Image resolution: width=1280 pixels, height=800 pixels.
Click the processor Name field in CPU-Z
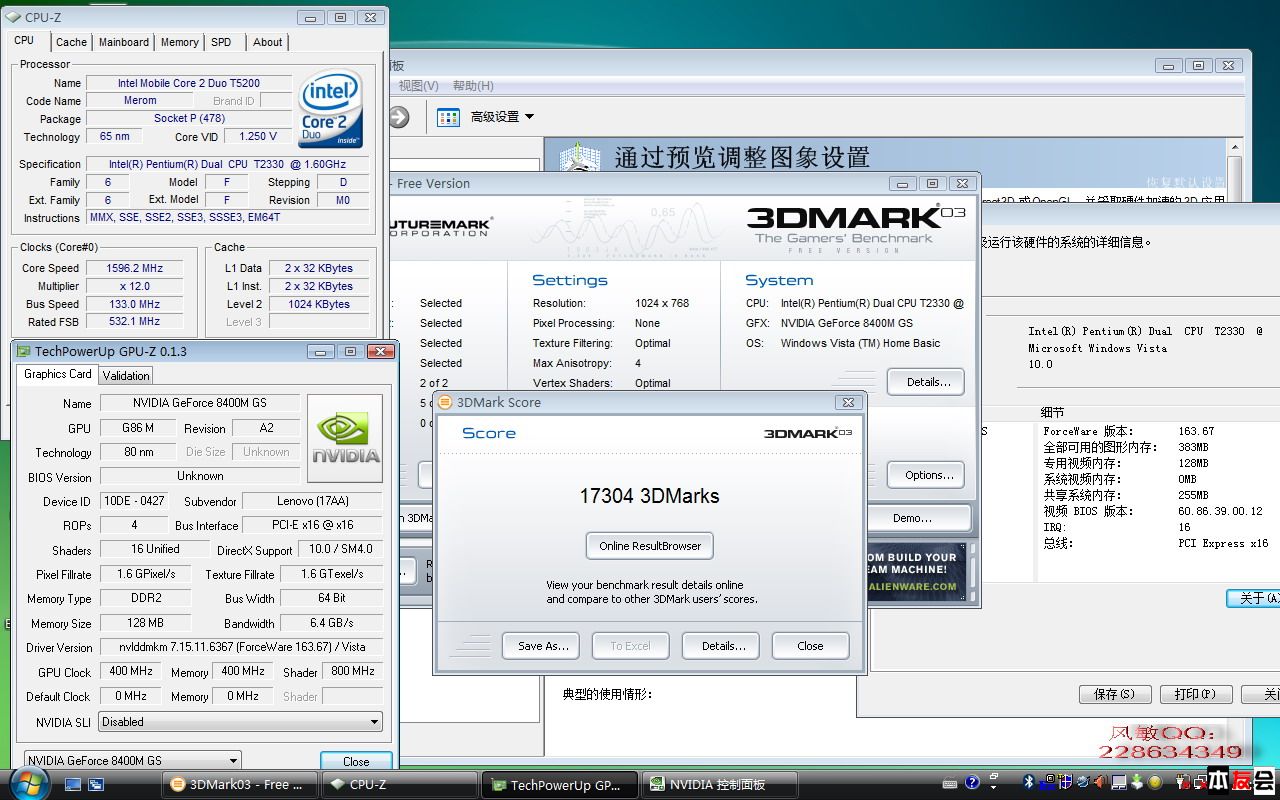point(189,83)
